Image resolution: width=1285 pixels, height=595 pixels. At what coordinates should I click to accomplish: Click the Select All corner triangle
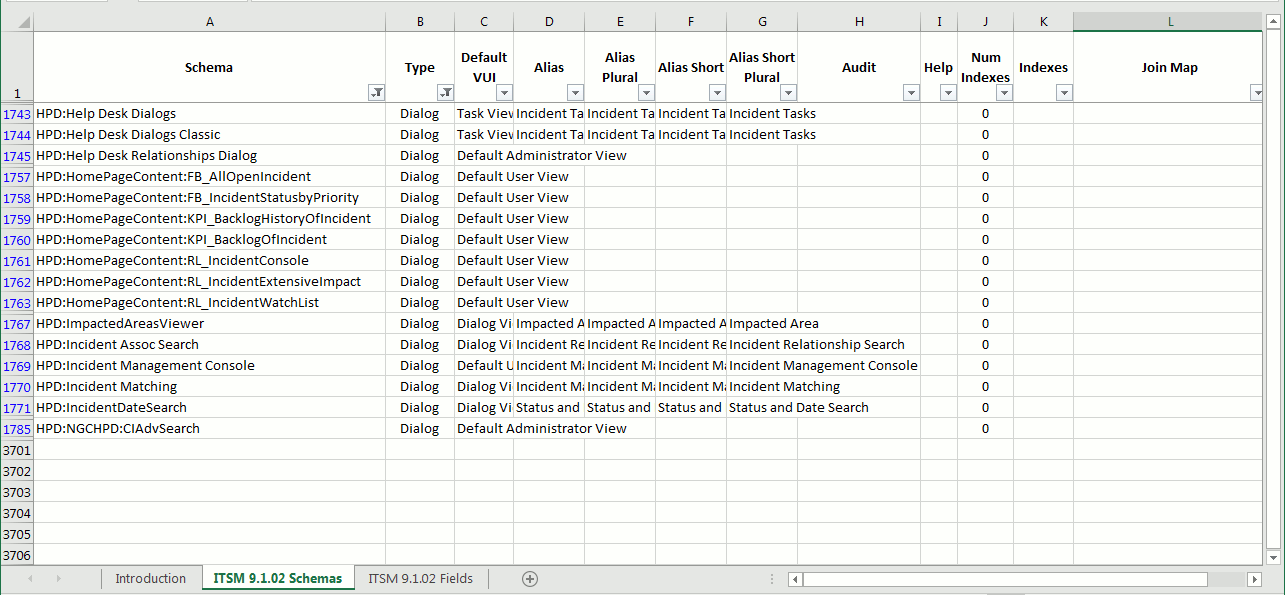point(22,22)
